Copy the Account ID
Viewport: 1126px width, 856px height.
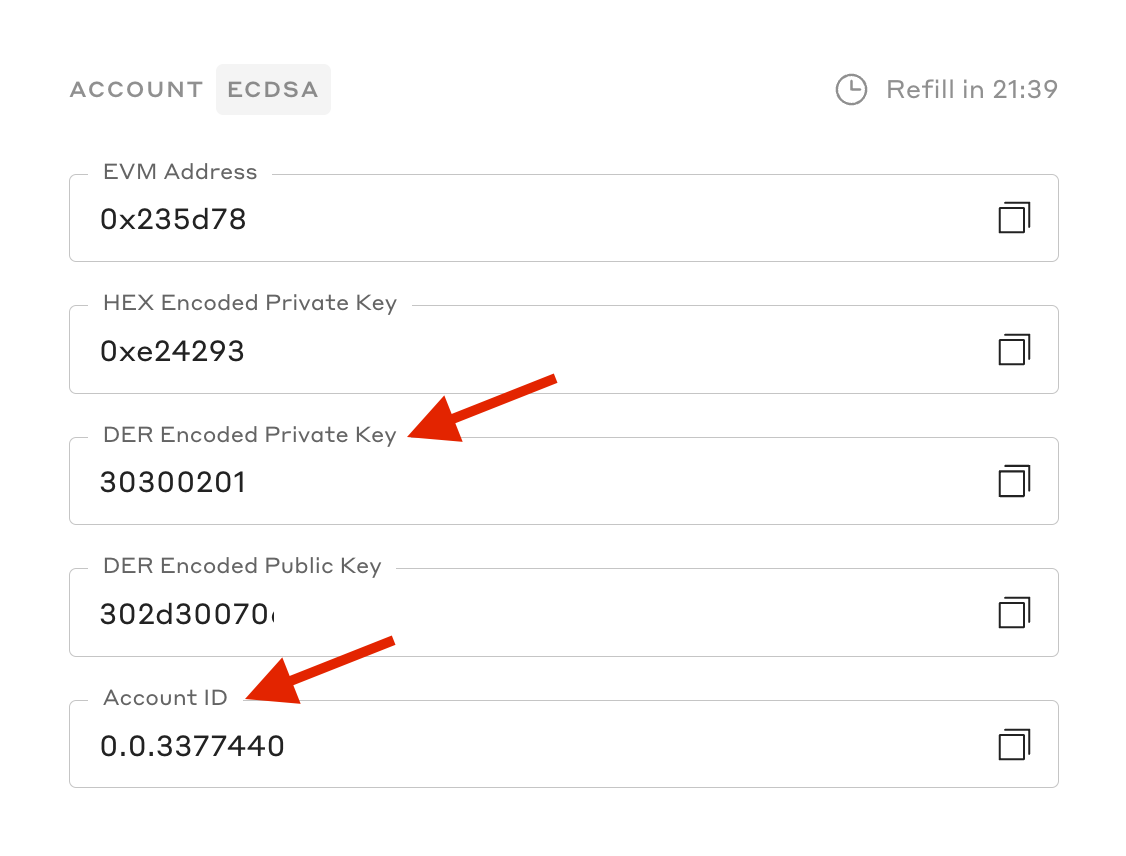pos(1014,745)
